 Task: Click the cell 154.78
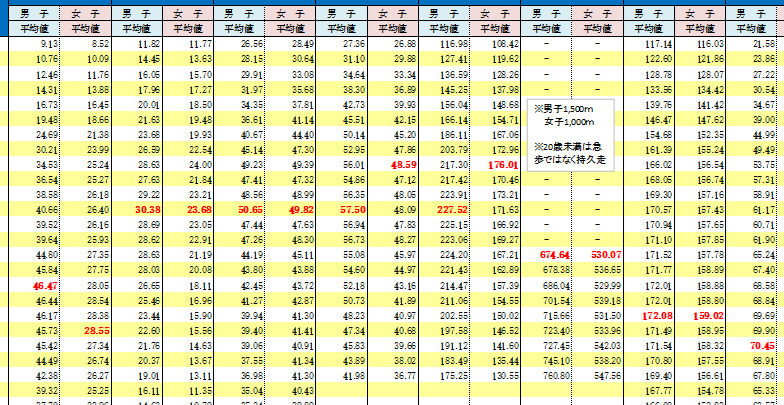point(710,390)
